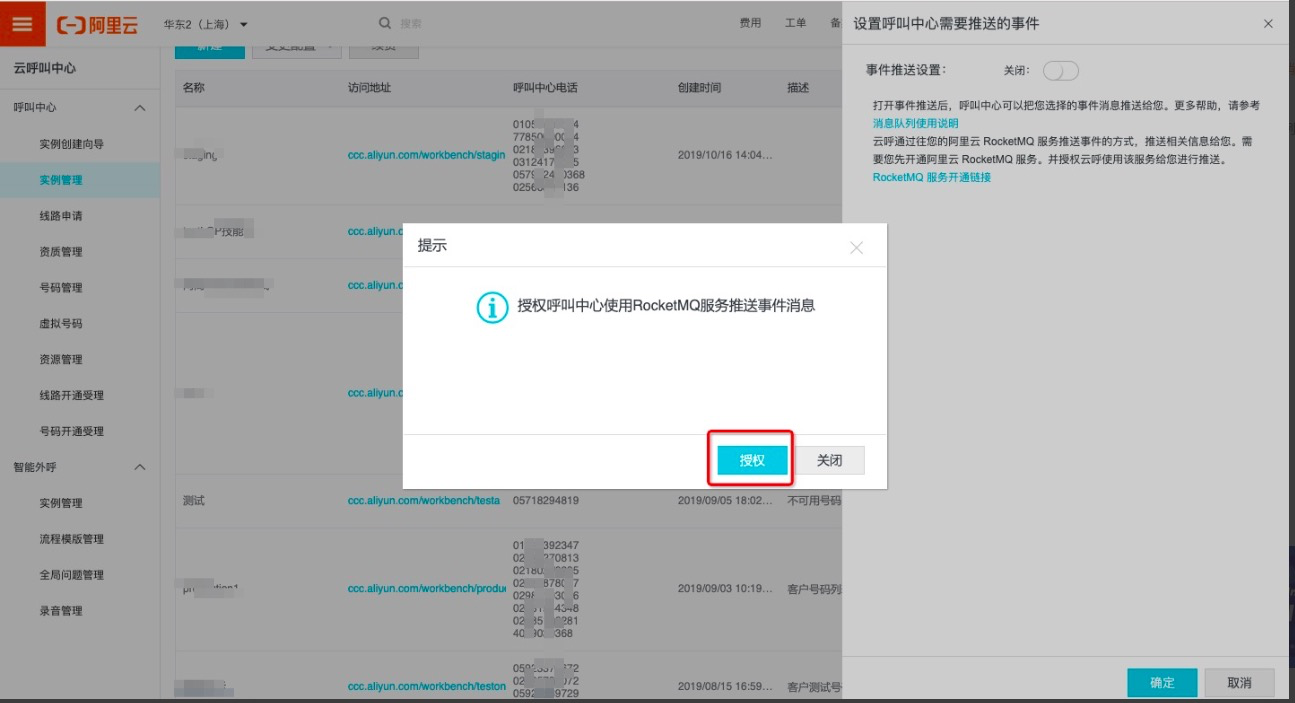Open 虚拟号码 in sidebar
1295x703 pixels.
(x=61, y=324)
